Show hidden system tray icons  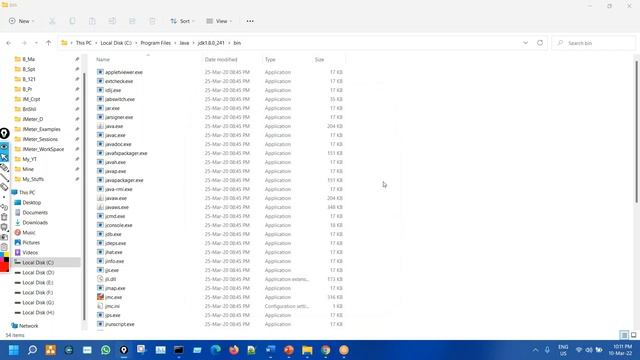pos(535,350)
